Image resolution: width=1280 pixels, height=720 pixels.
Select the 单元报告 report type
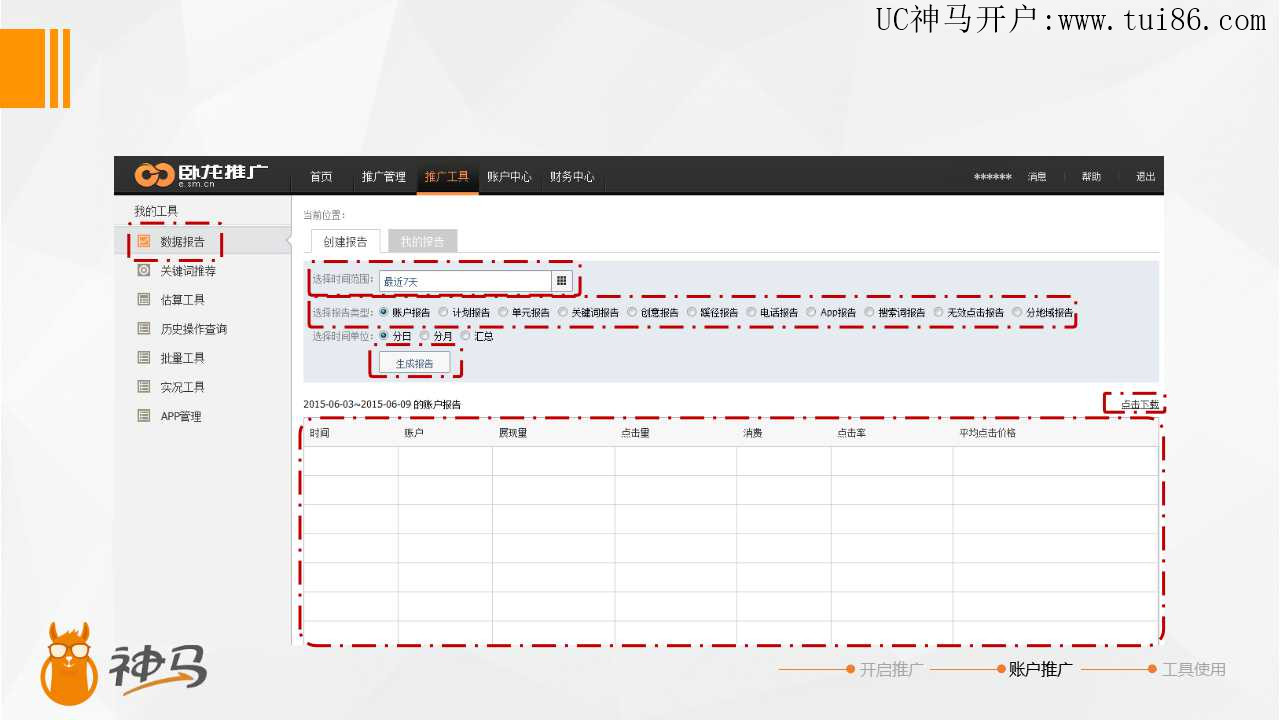(503, 312)
